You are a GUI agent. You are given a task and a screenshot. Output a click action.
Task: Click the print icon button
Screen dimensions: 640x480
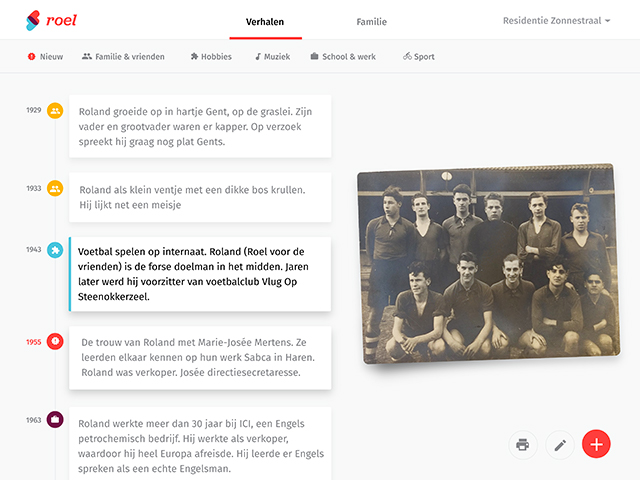click(x=523, y=444)
